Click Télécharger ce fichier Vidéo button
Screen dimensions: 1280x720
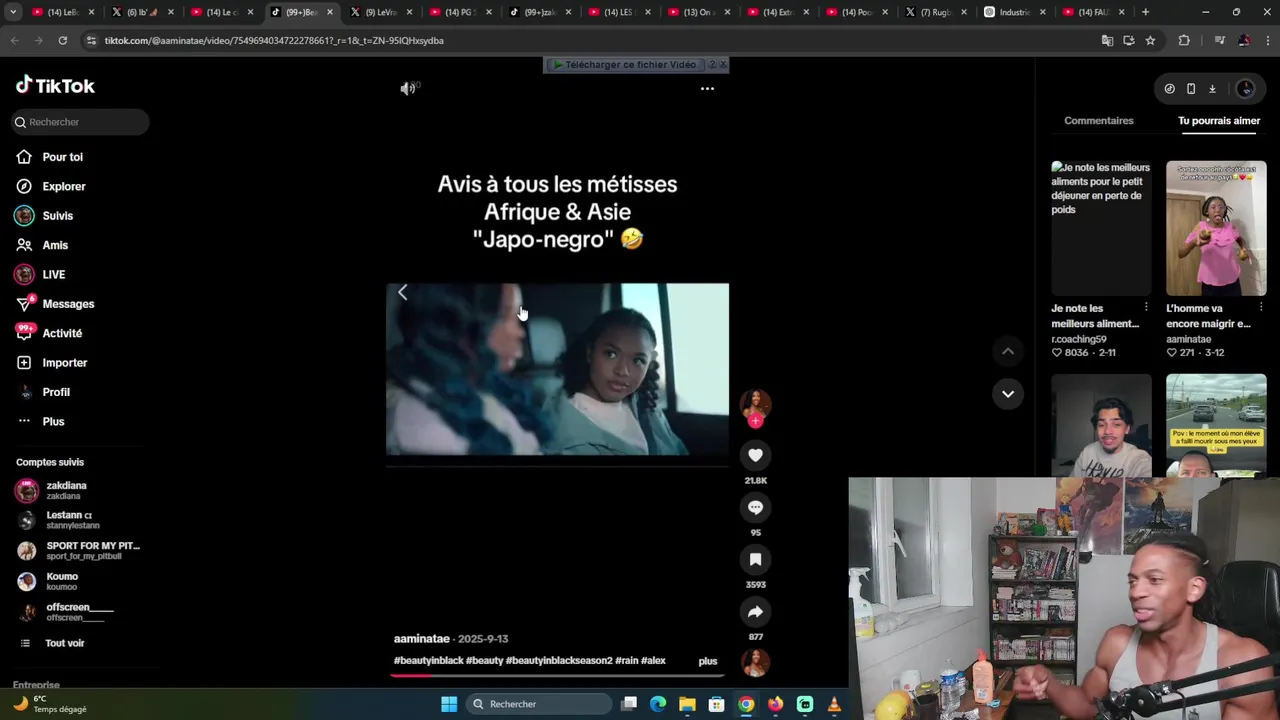tap(625, 65)
